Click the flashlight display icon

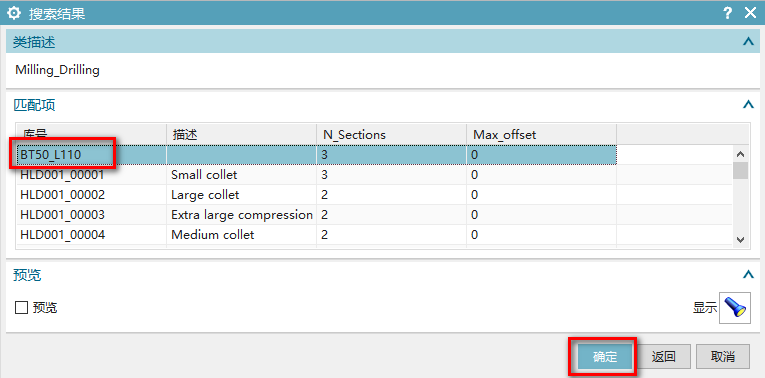point(735,308)
